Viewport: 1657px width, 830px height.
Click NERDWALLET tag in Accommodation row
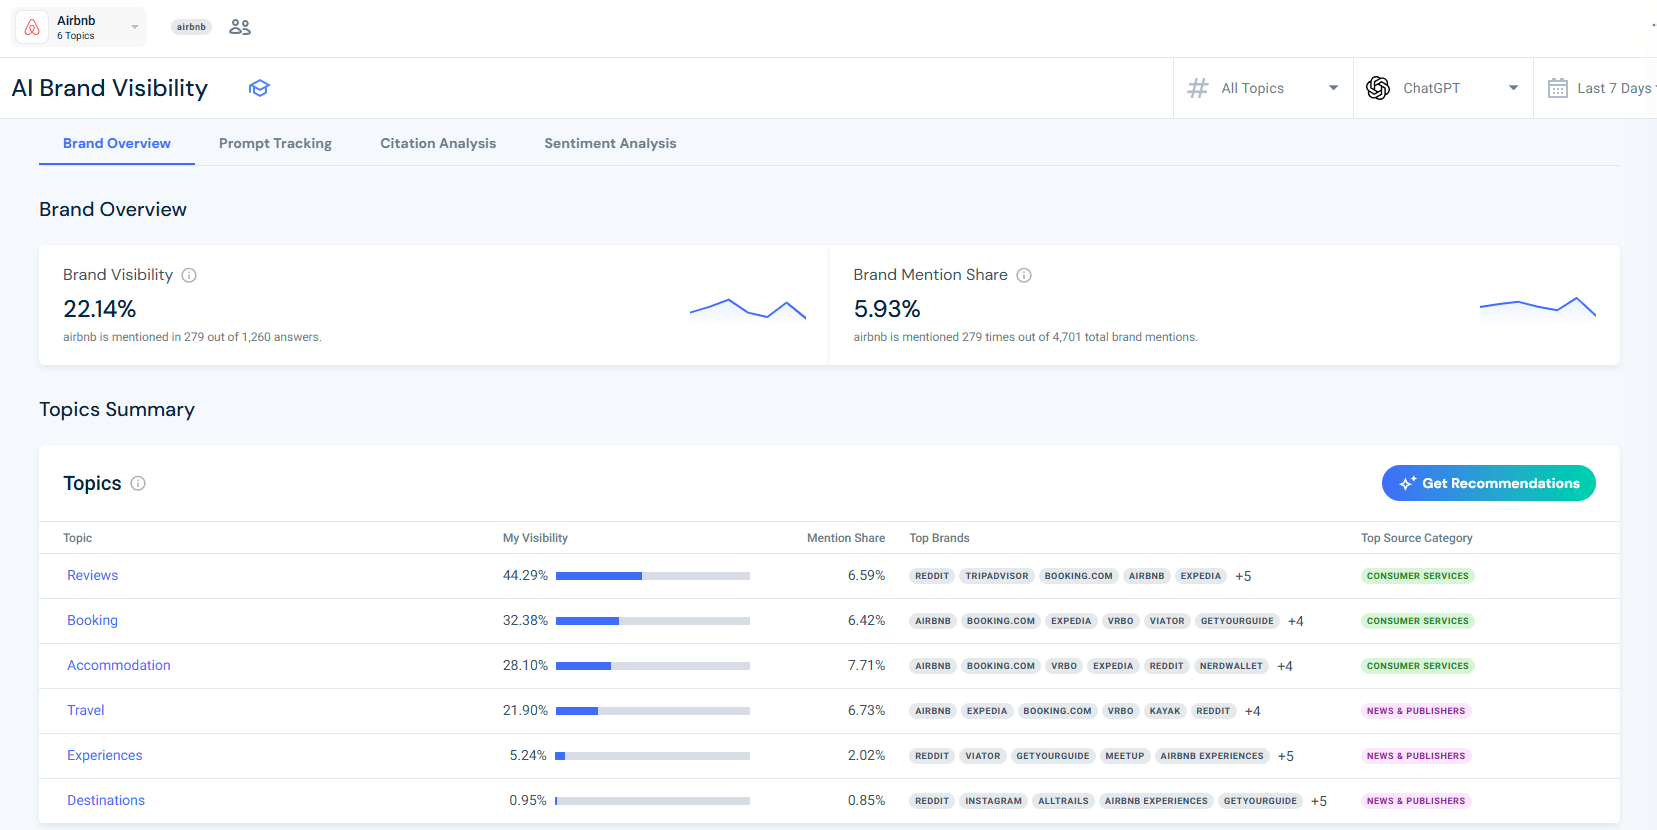click(1231, 666)
